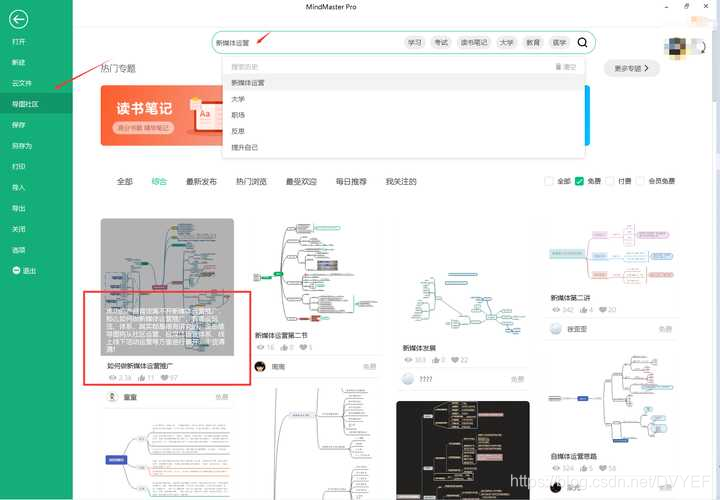
Task: Check the 付费 filter checkbox
Action: (x=609, y=181)
